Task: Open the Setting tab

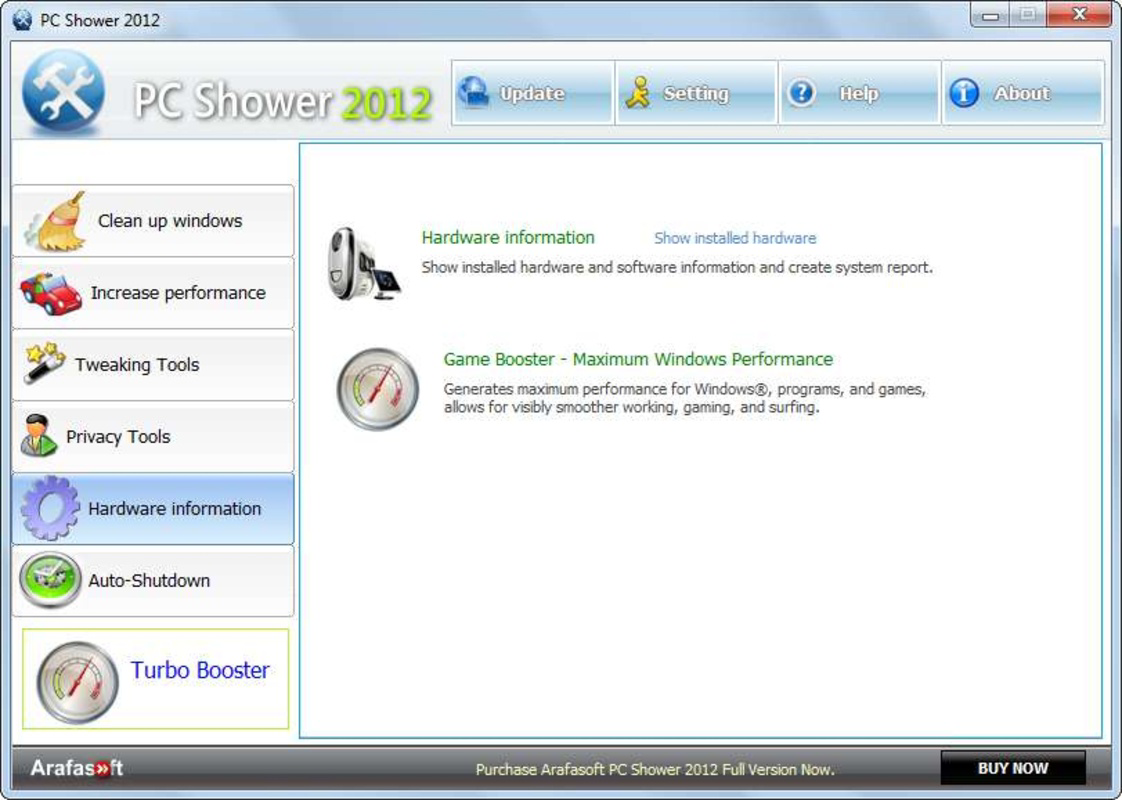Action: (696, 93)
